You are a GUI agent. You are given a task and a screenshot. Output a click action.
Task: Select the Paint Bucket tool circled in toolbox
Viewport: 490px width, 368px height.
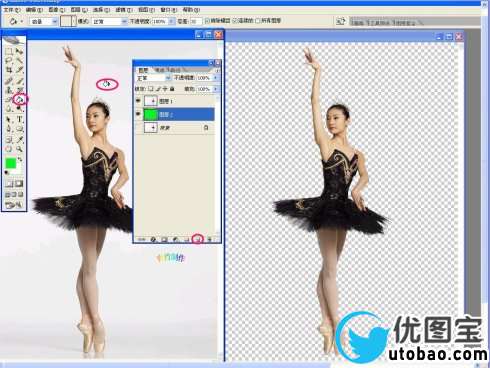pos(20,99)
